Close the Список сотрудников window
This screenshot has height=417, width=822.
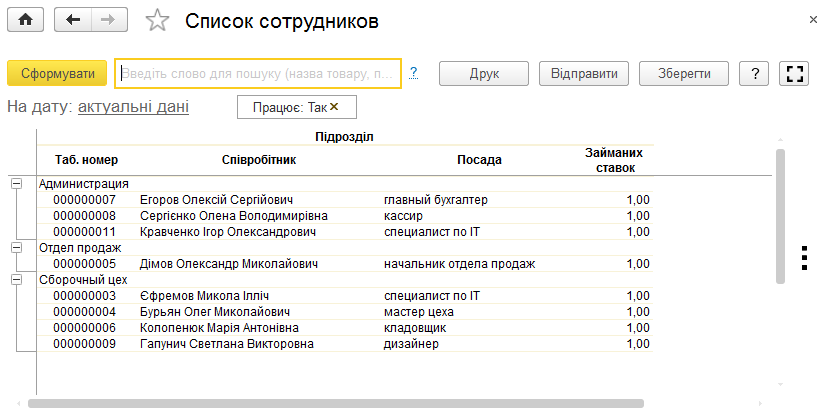[813, 20]
